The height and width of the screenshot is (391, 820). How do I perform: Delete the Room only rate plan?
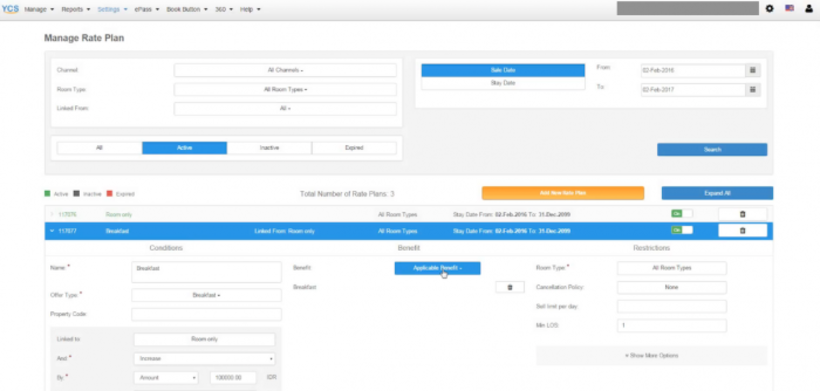(743, 214)
